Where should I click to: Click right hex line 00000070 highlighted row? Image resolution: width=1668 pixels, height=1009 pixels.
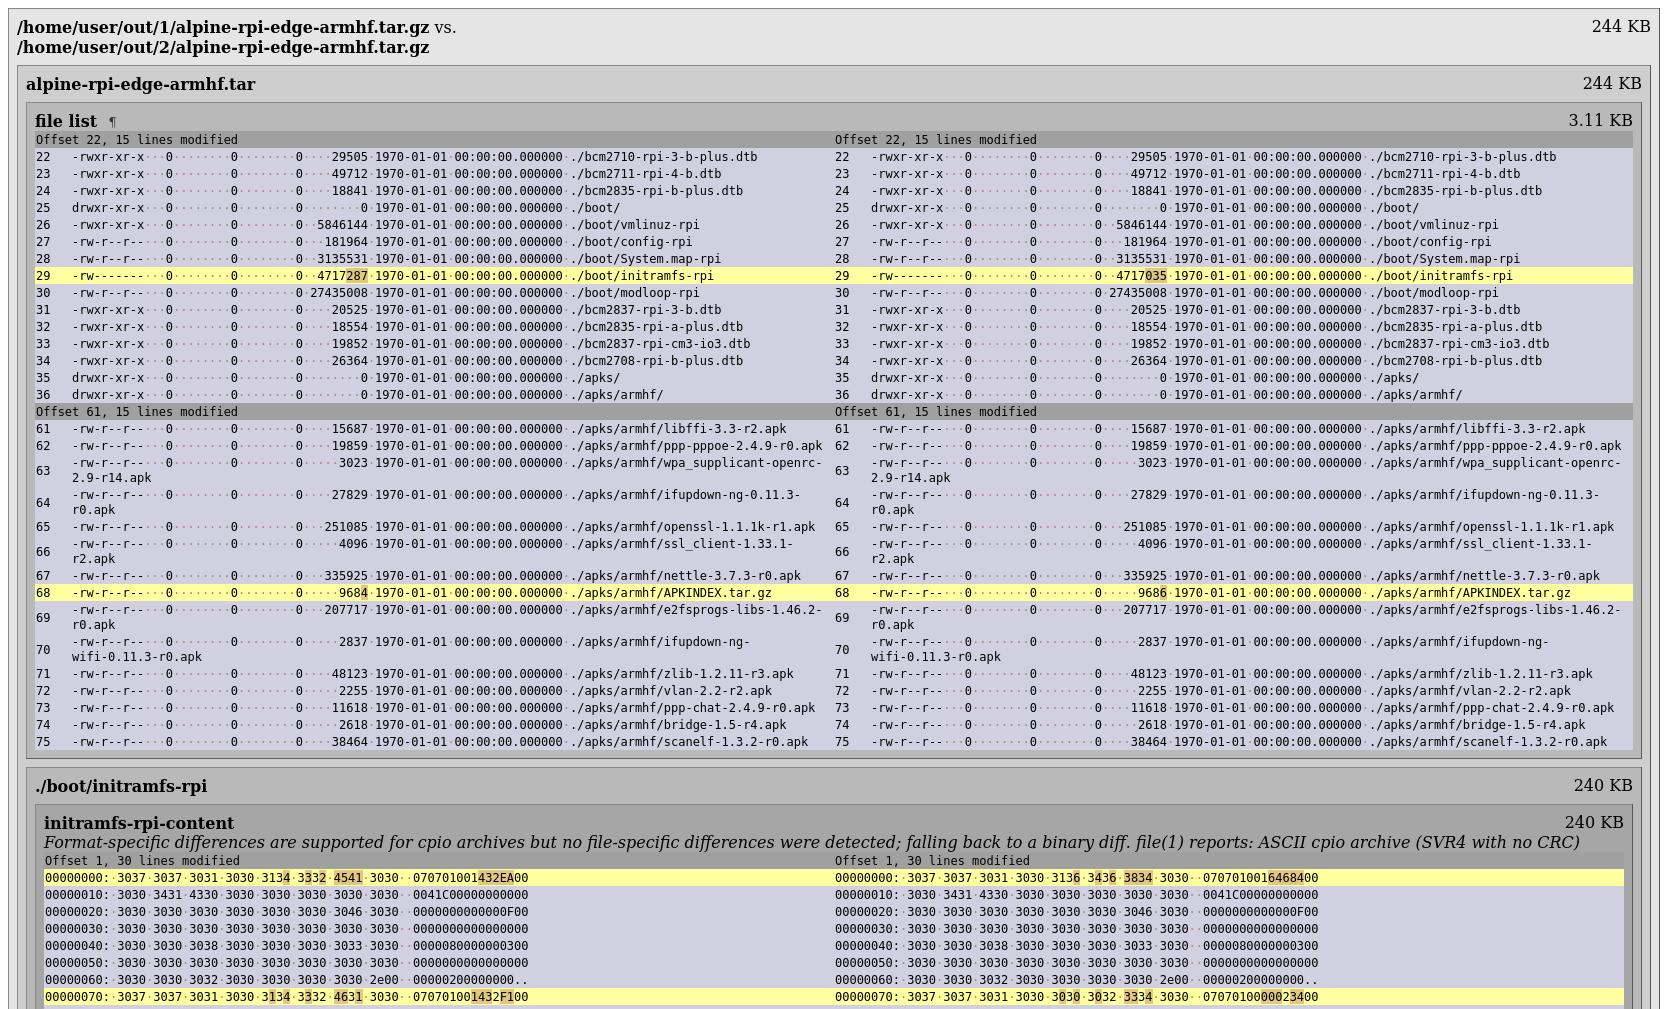point(1076,997)
